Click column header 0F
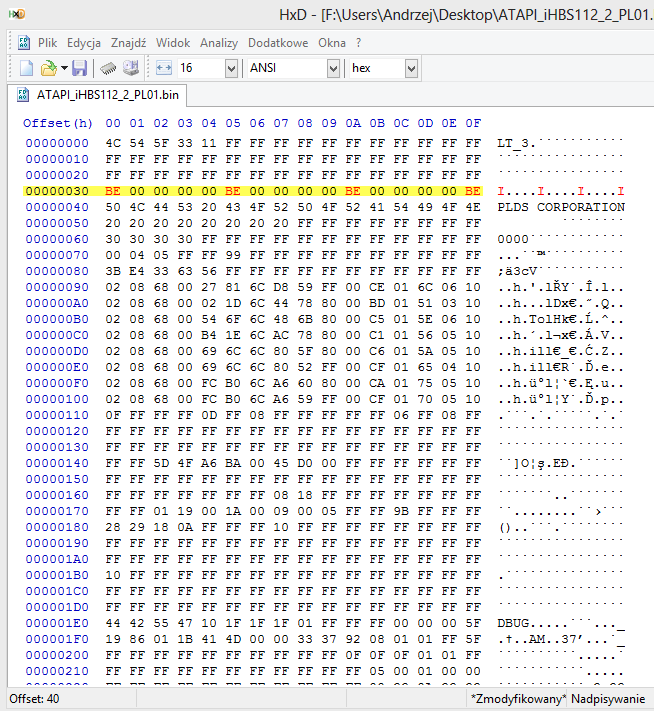Image resolution: width=654 pixels, height=711 pixels. coord(473,123)
